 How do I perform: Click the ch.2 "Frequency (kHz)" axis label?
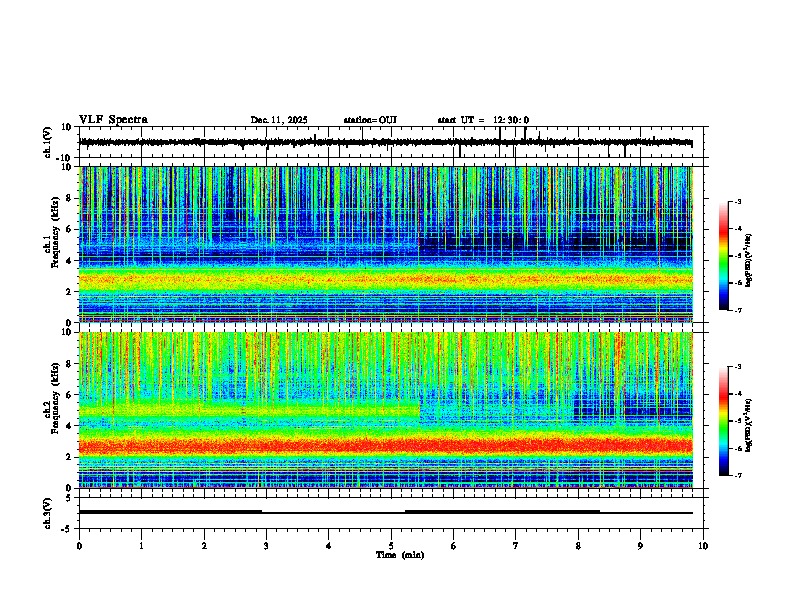pyautogui.click(x=57, y=399)
